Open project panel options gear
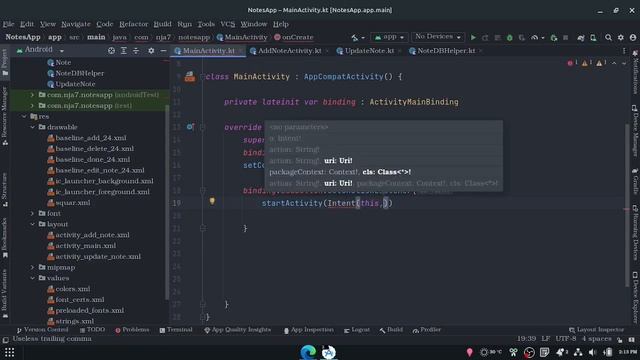The image size is (640, 360). [151, 51]
